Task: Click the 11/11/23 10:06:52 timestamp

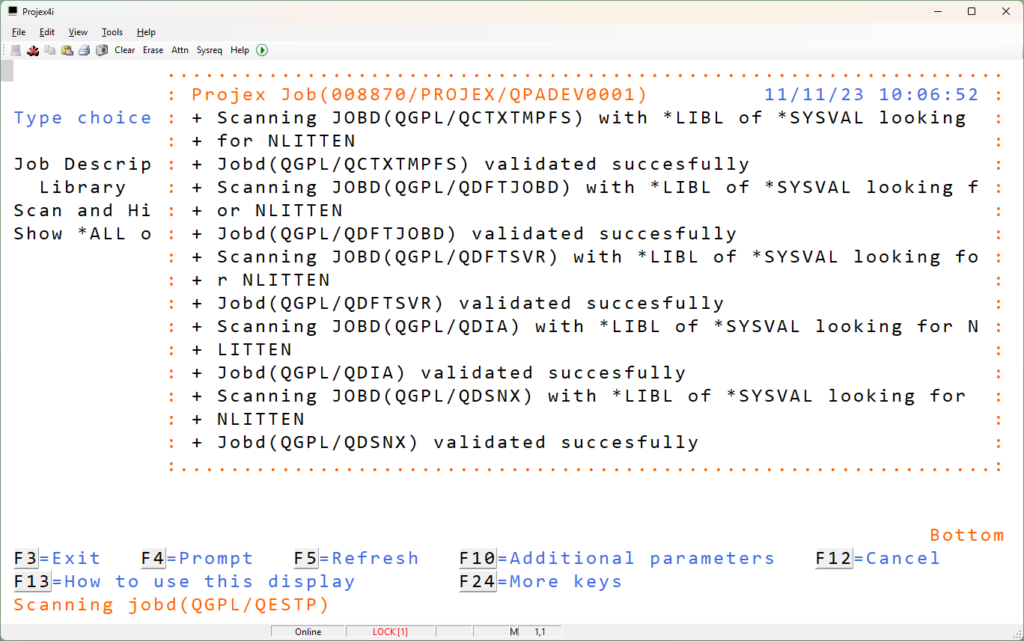Action: coord(871,95)
